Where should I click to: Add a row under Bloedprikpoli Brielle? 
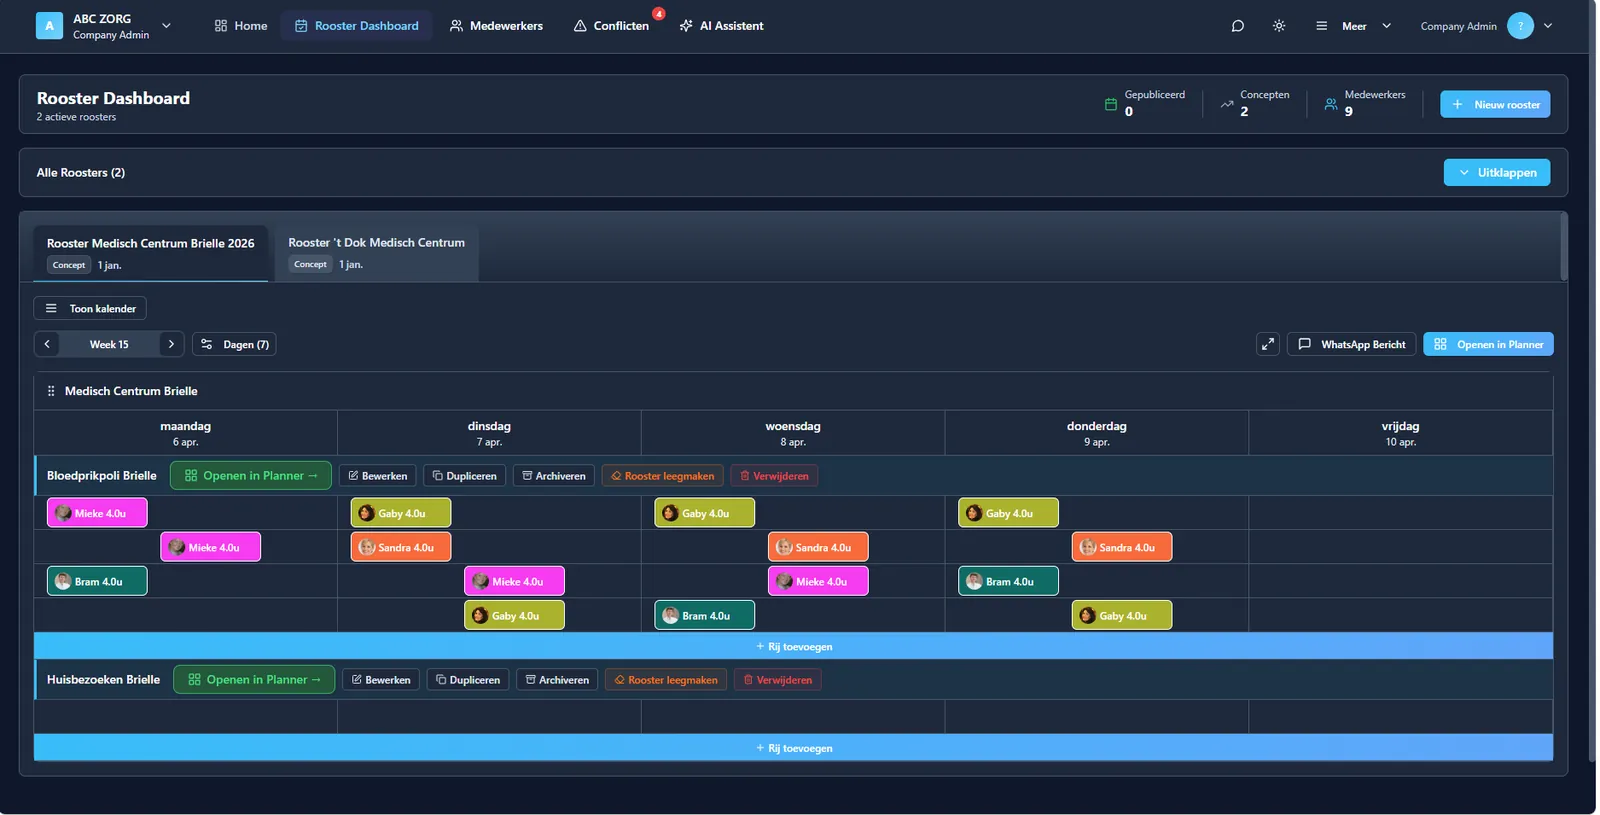click(794, 646)
